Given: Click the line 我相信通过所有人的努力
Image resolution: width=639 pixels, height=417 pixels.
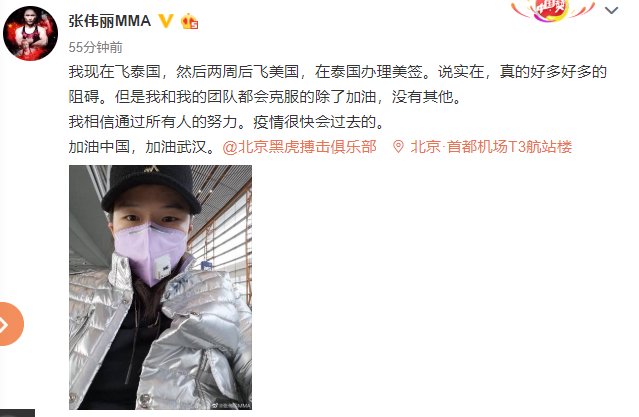Looking at the screenshot, I should (226, 122).
